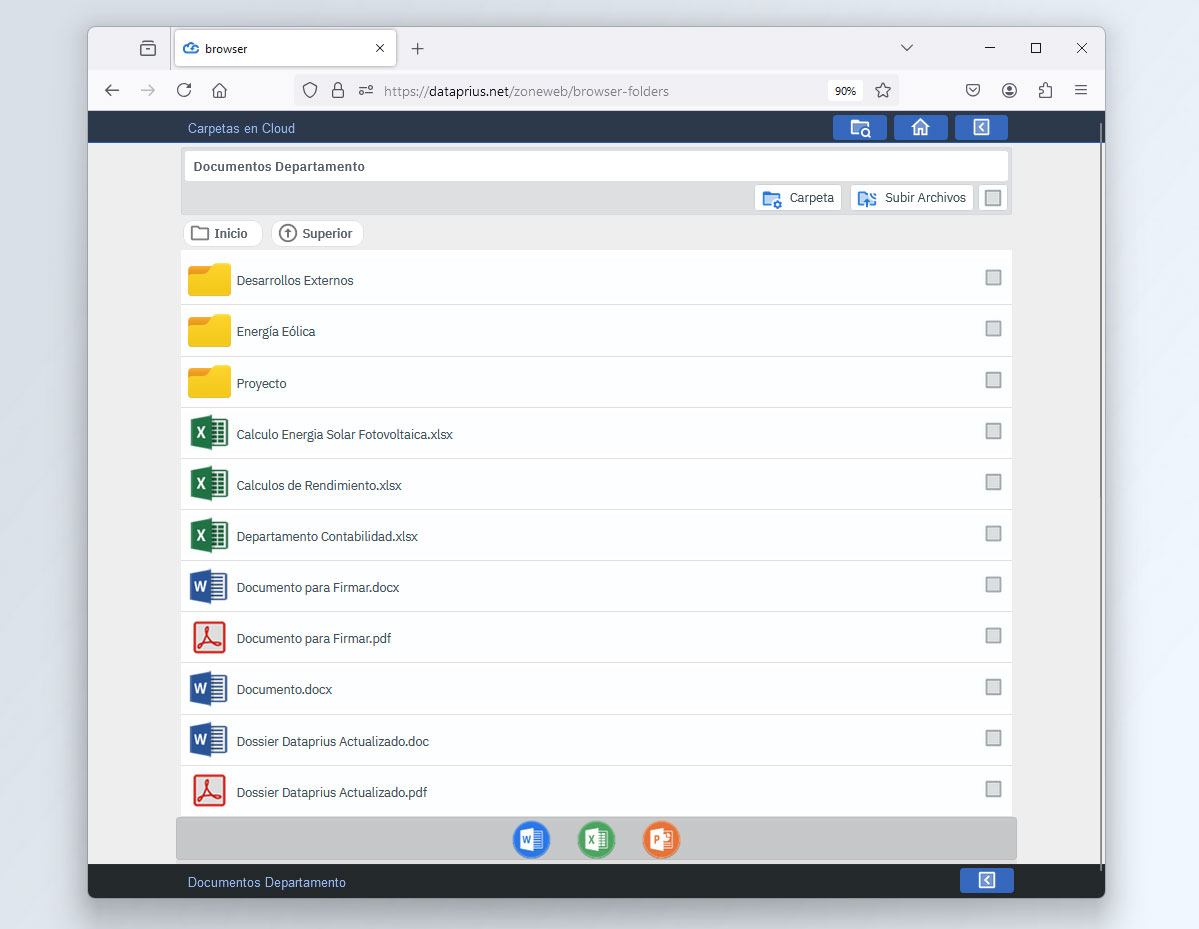1199x929 pixels.
Task: Switch to the browser tab
Action: [284, 48]
